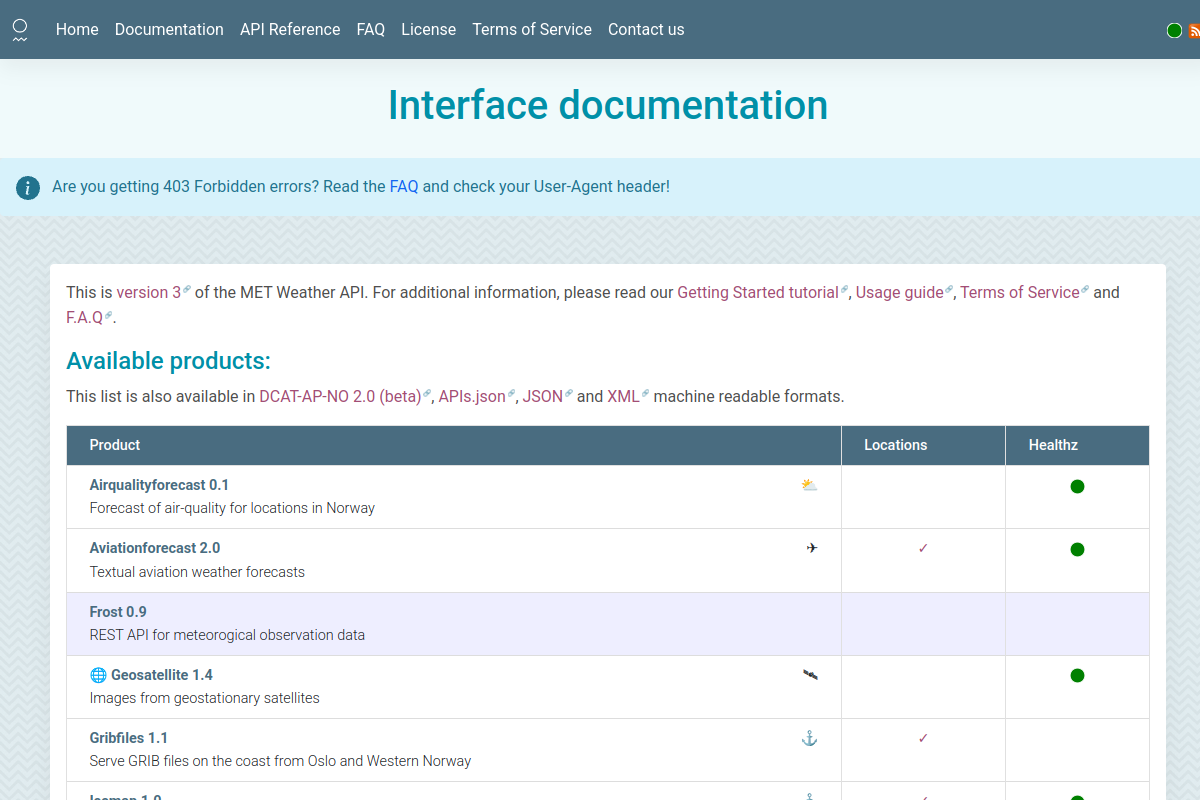The height and width of the screenshot is (800, 1200).
Task: Open Terms of Service in the navbar
Action: pos(532,30)
